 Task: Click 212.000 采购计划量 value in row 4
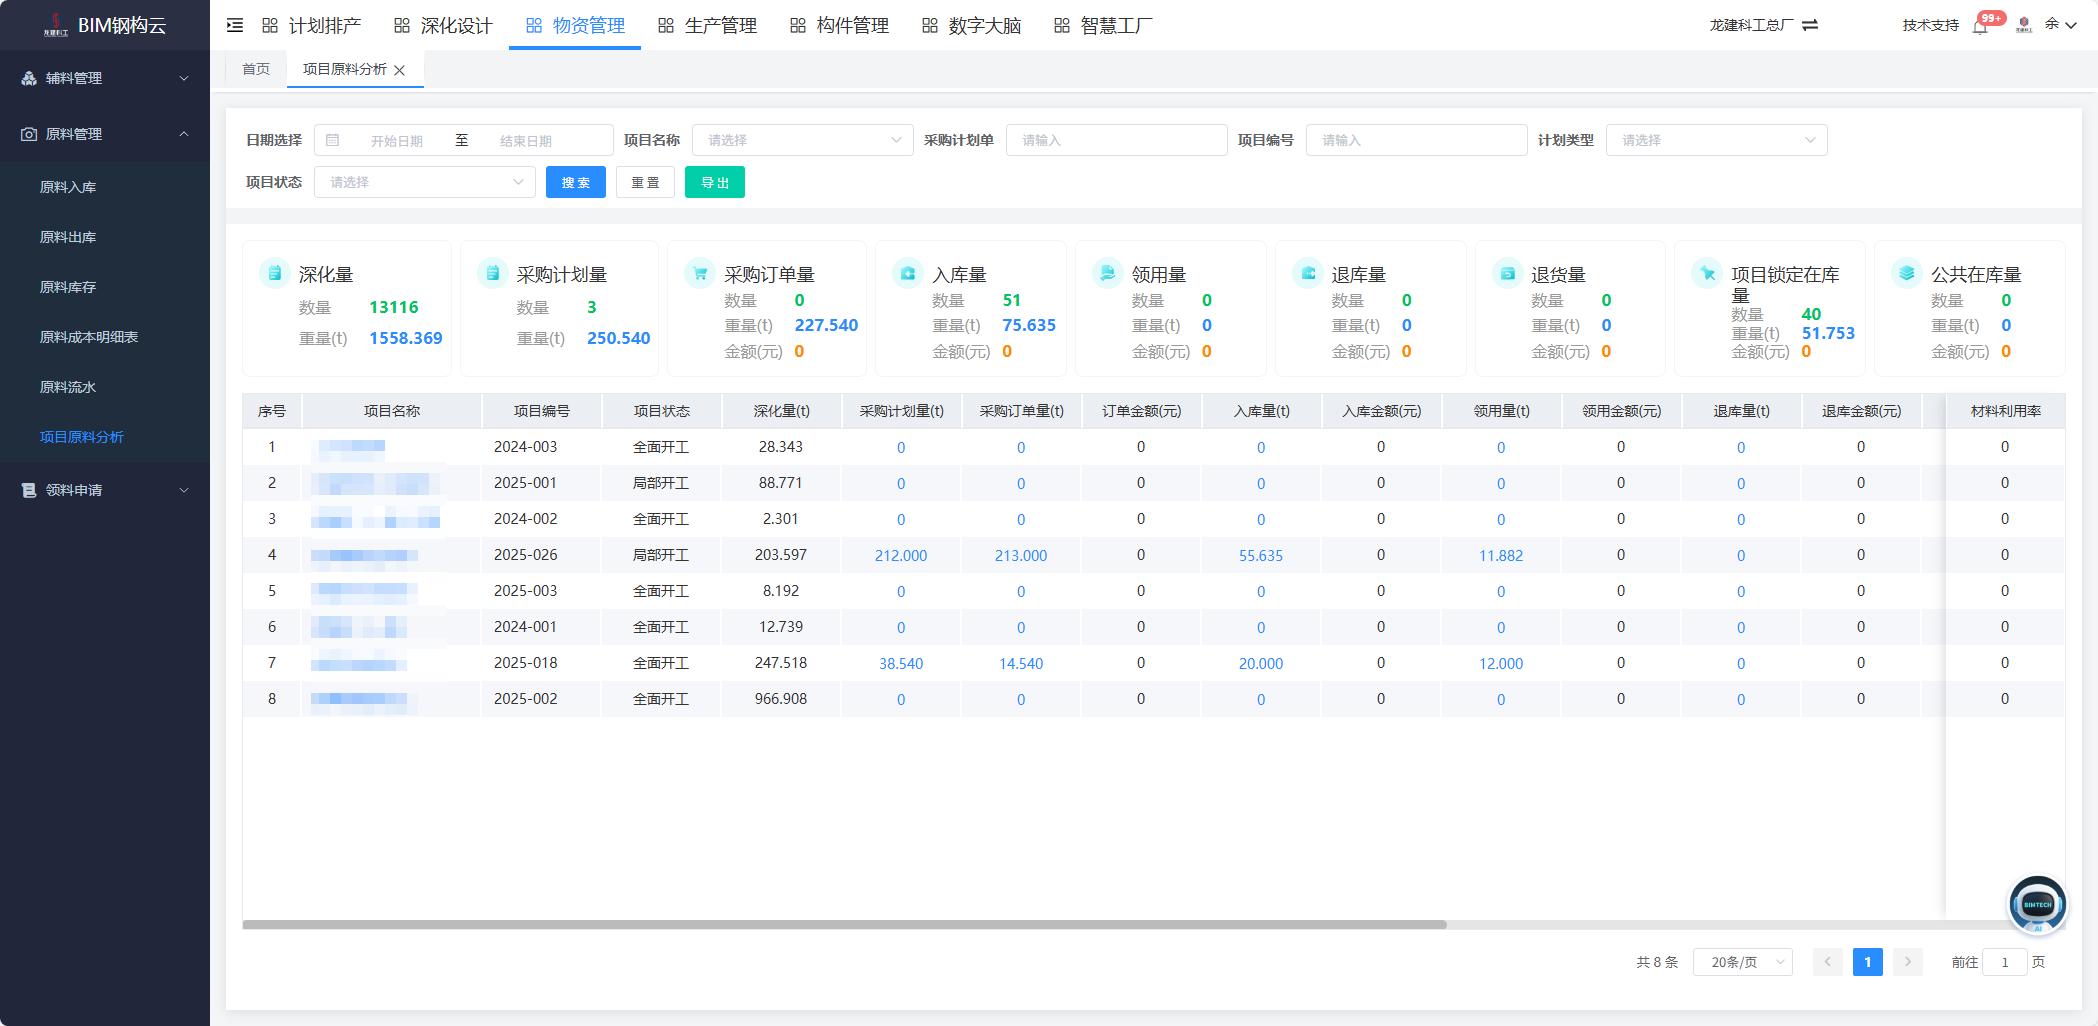pos(901,556)
